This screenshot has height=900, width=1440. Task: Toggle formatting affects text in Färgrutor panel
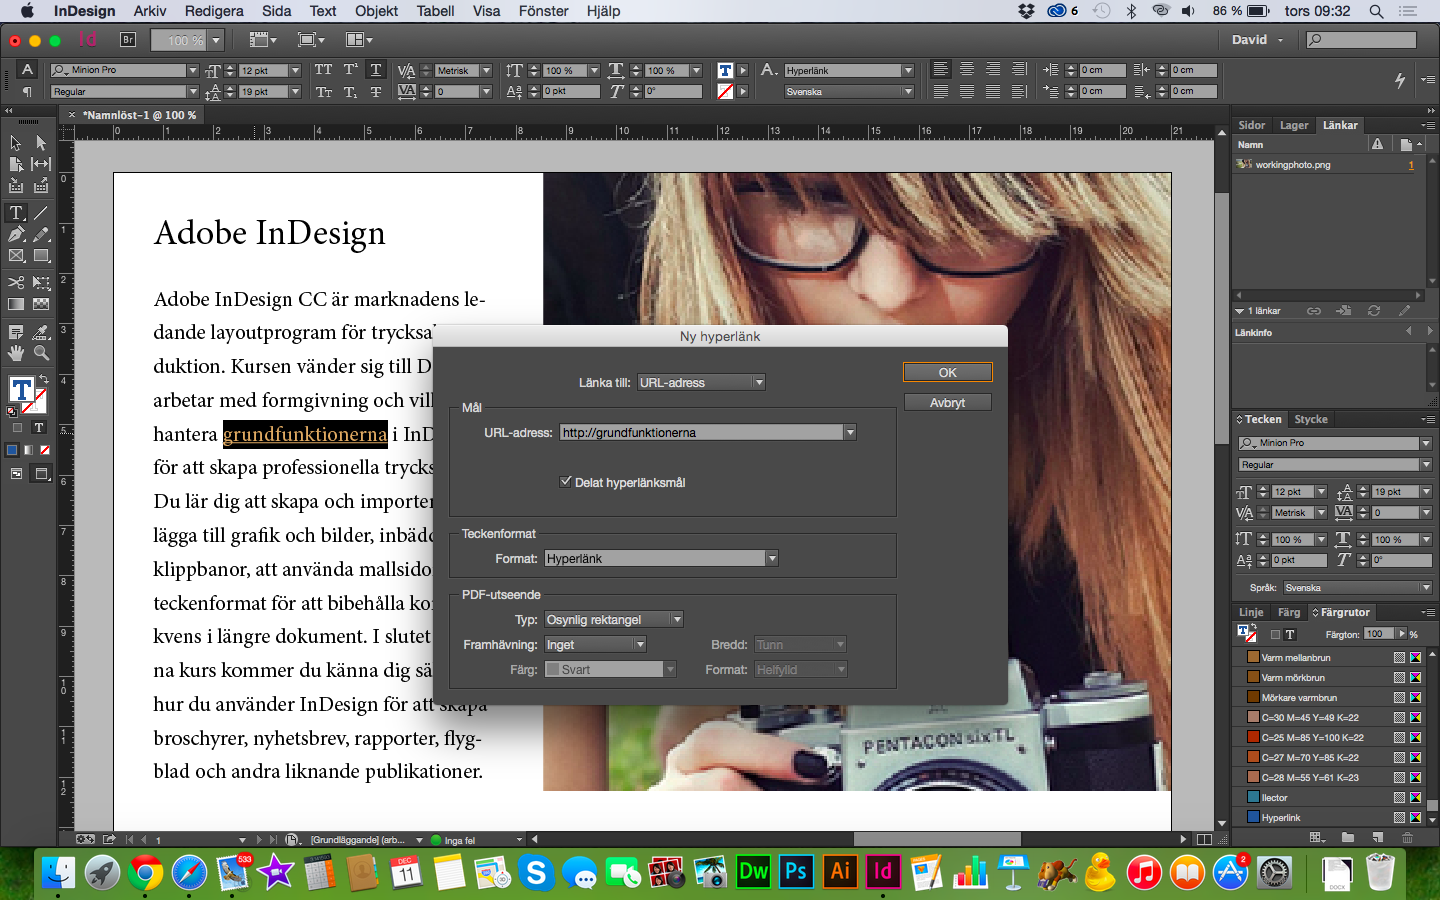point(1290,634)
